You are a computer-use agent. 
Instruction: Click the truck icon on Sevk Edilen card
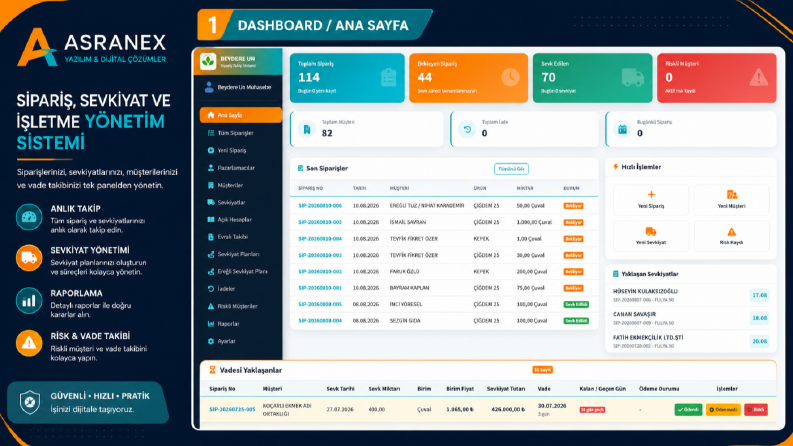click(x=632, y=77)
